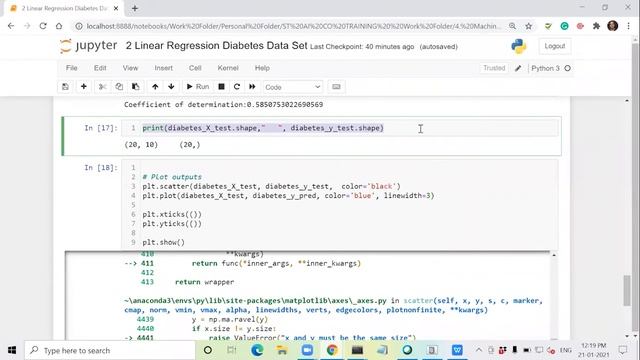The height and width of the screenshot is (360, 640).
Task: Show hidden system tray icons
Action: pos(479,350)
